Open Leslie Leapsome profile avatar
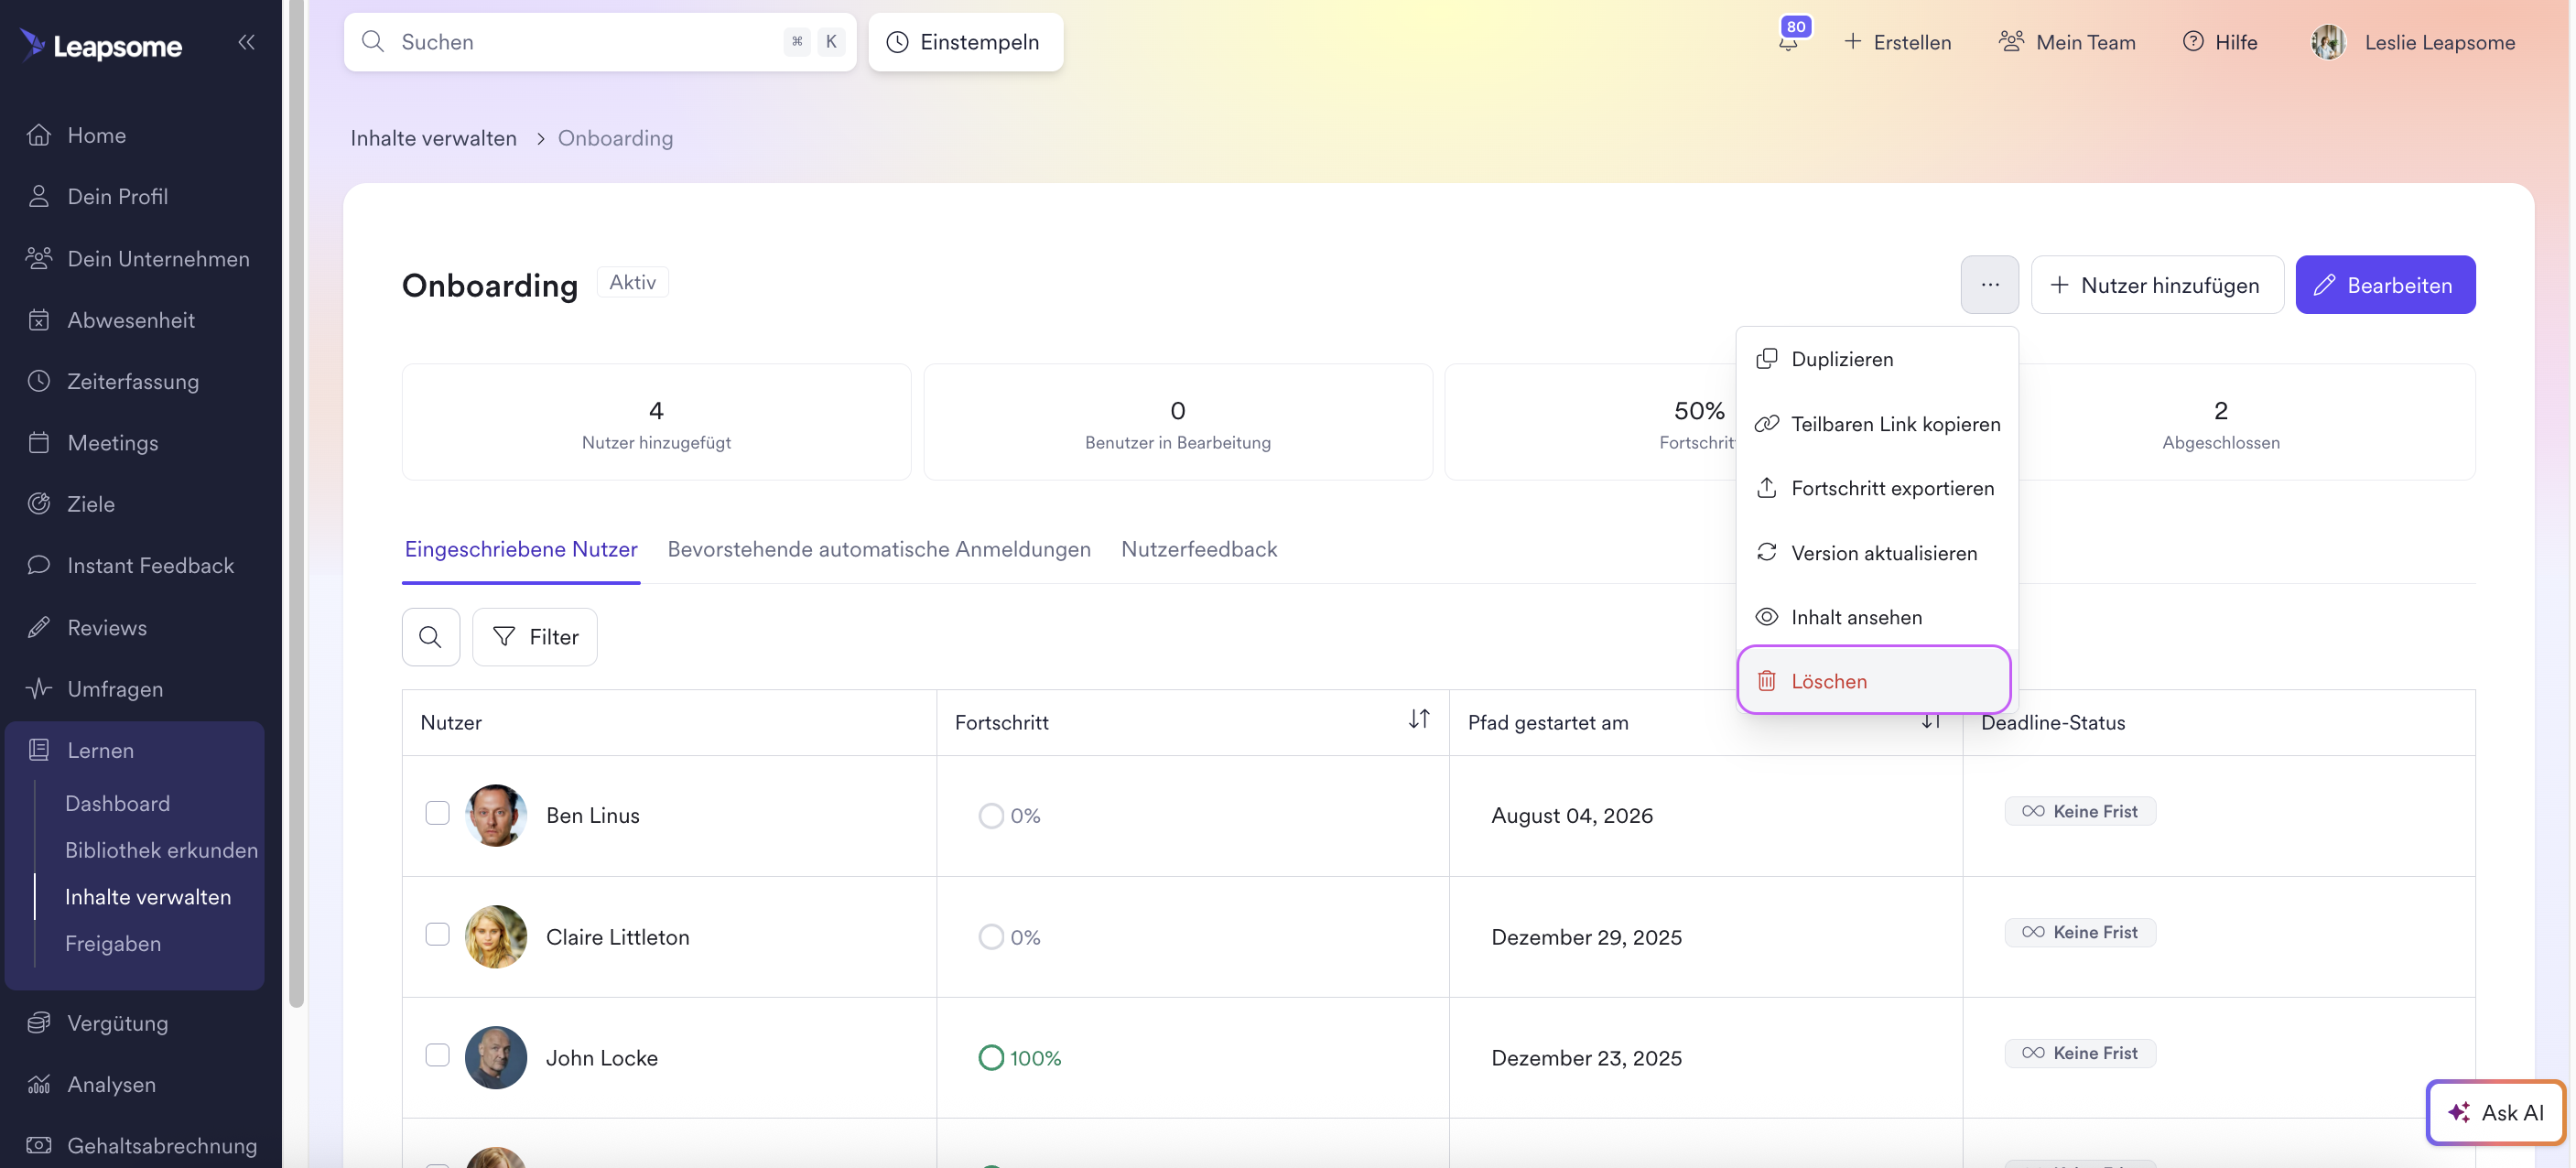 point(2329,42)
